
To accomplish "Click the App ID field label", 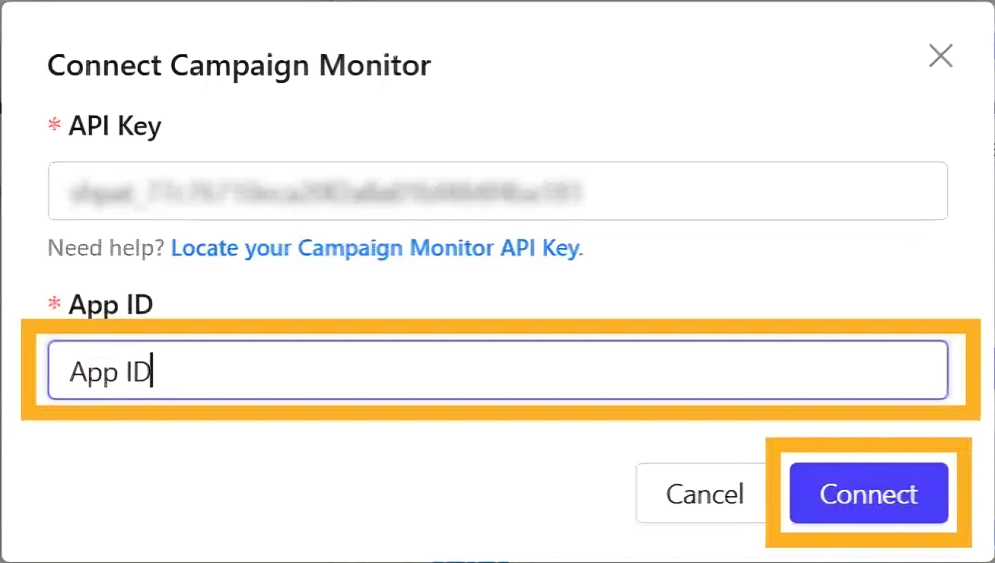I will [110, 305].
